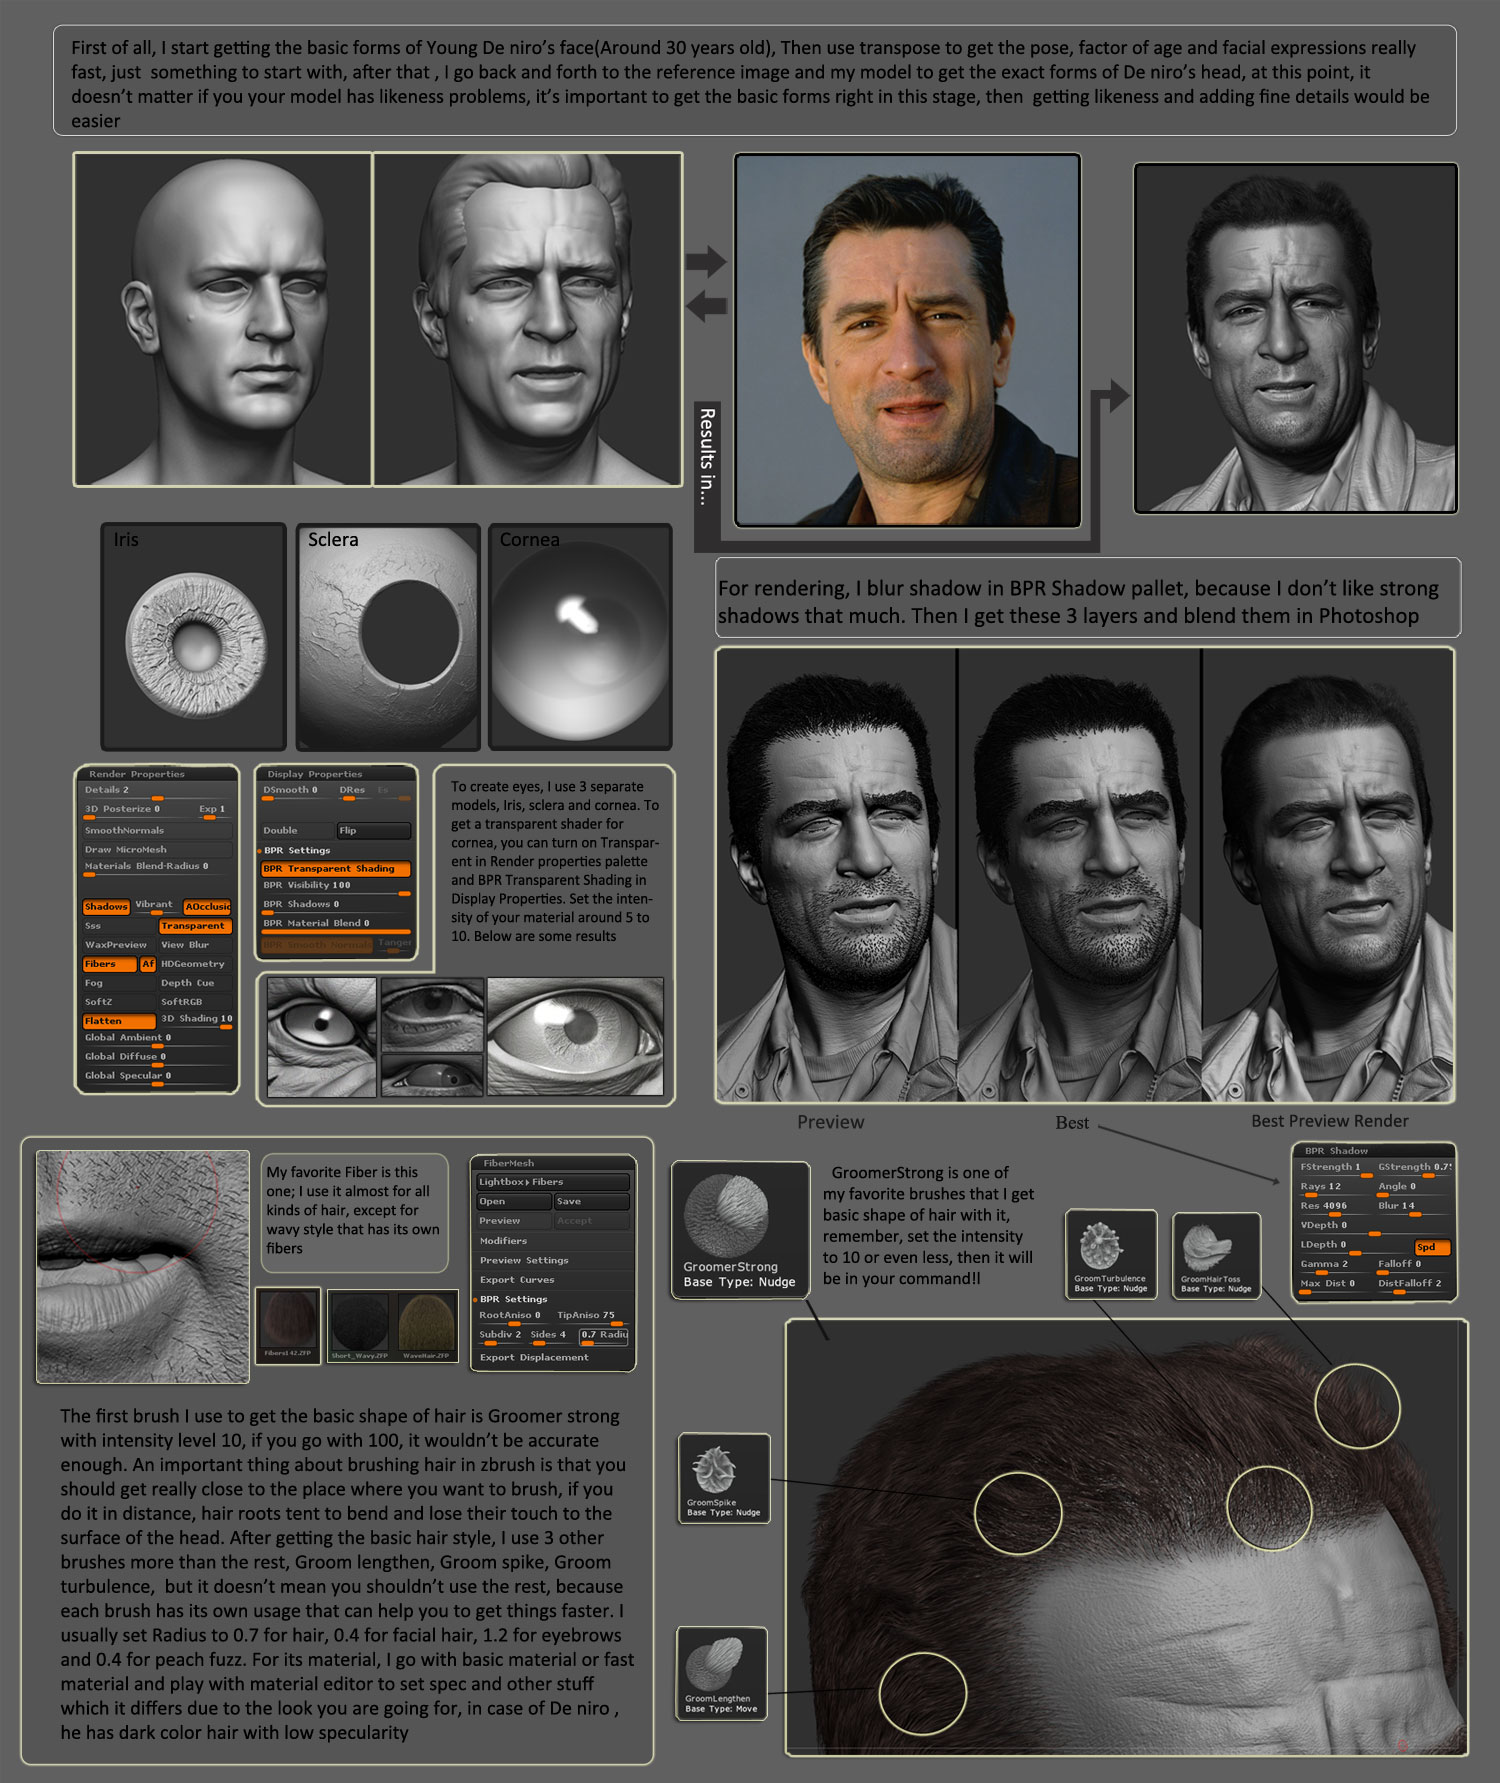This screenshot has height=1783, width=1500.
Task: Open the Export Curves section
Action: [x=517, y=1279]
